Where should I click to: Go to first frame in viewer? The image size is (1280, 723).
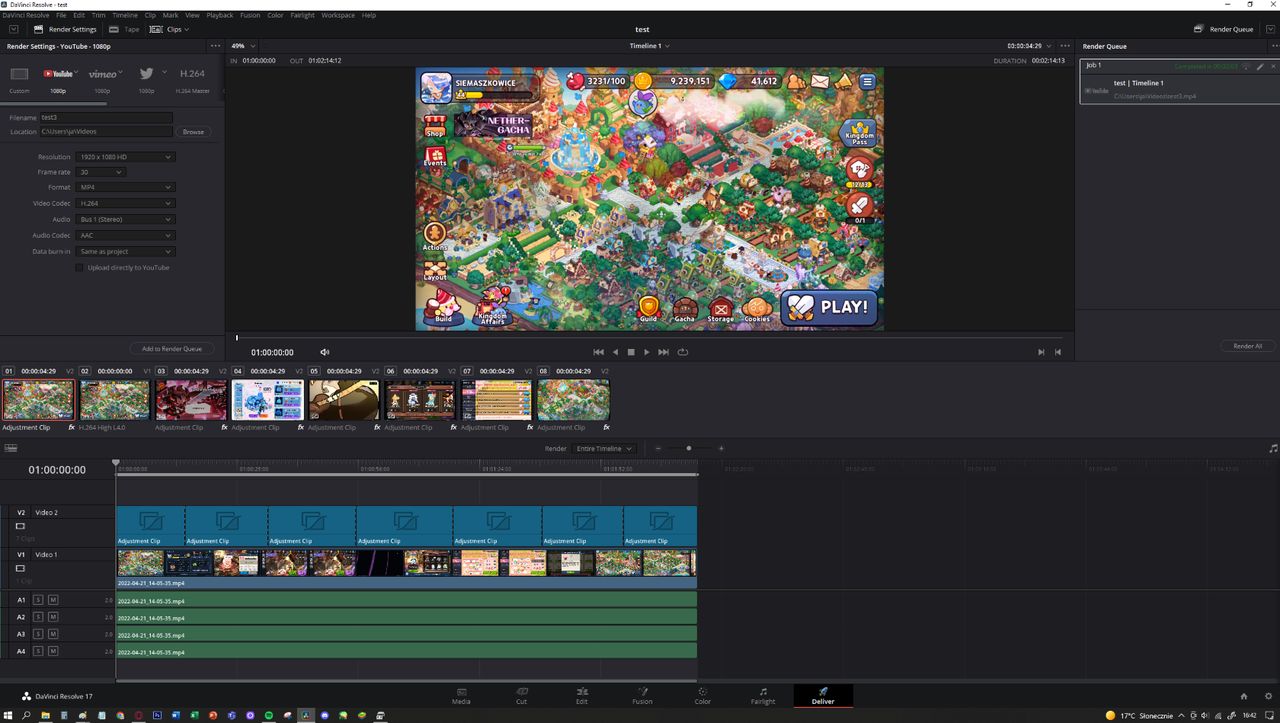pyautogui.click(x=598, y=352)
